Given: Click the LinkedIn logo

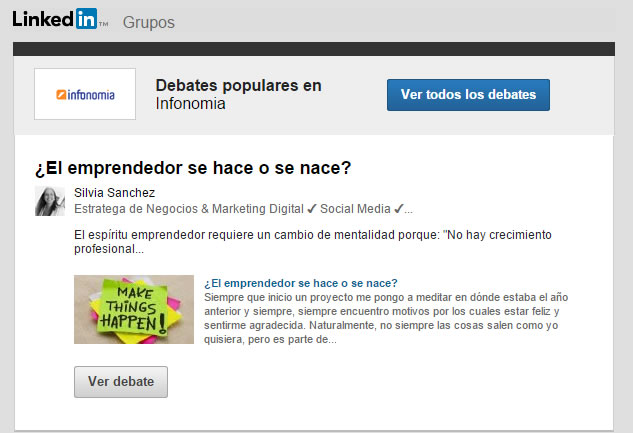Looking at the screenshot, I should (60, 19).
